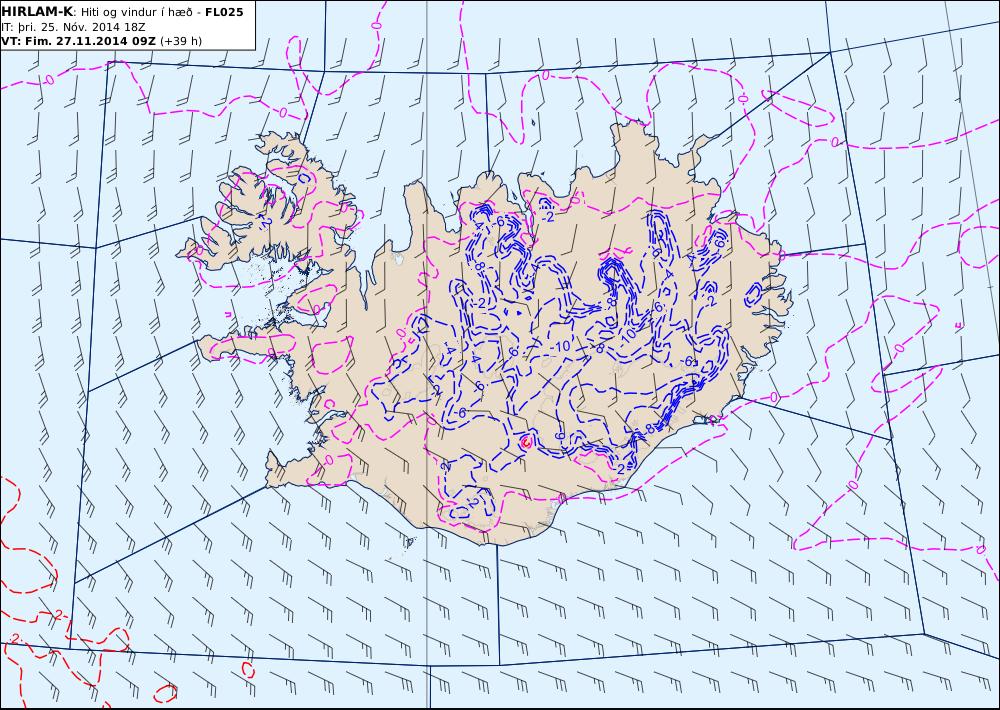The width and height of the screenshot is (1000, 710).
Task: Click the forecast offset "(+39 h)"
Action: coord(181,41)
